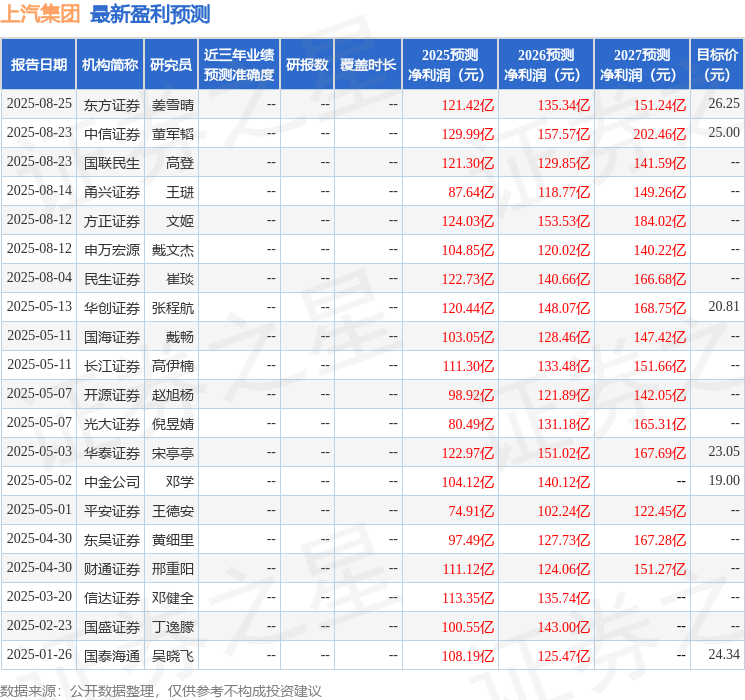
Task: Click the 最新盈利预测 heading
Action: click(x=150, y=14)
